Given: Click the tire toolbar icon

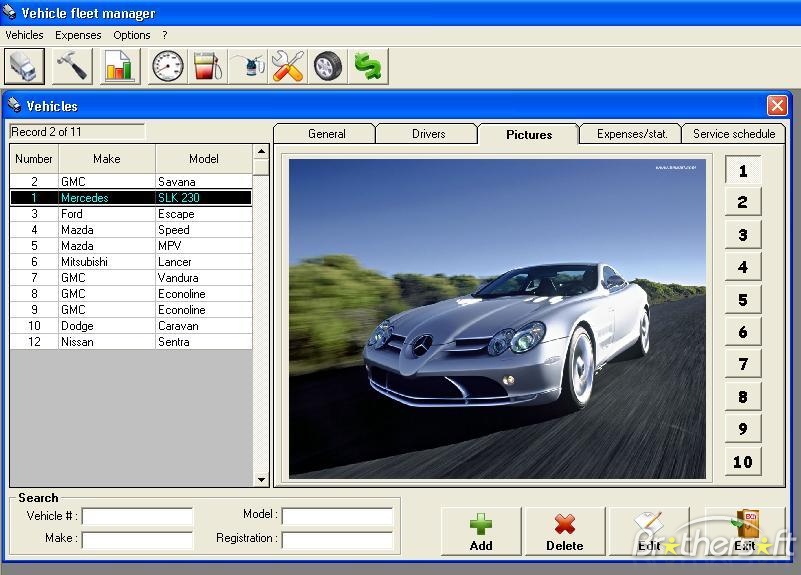Looking at the screenshot, I should [x=327, y=66].
